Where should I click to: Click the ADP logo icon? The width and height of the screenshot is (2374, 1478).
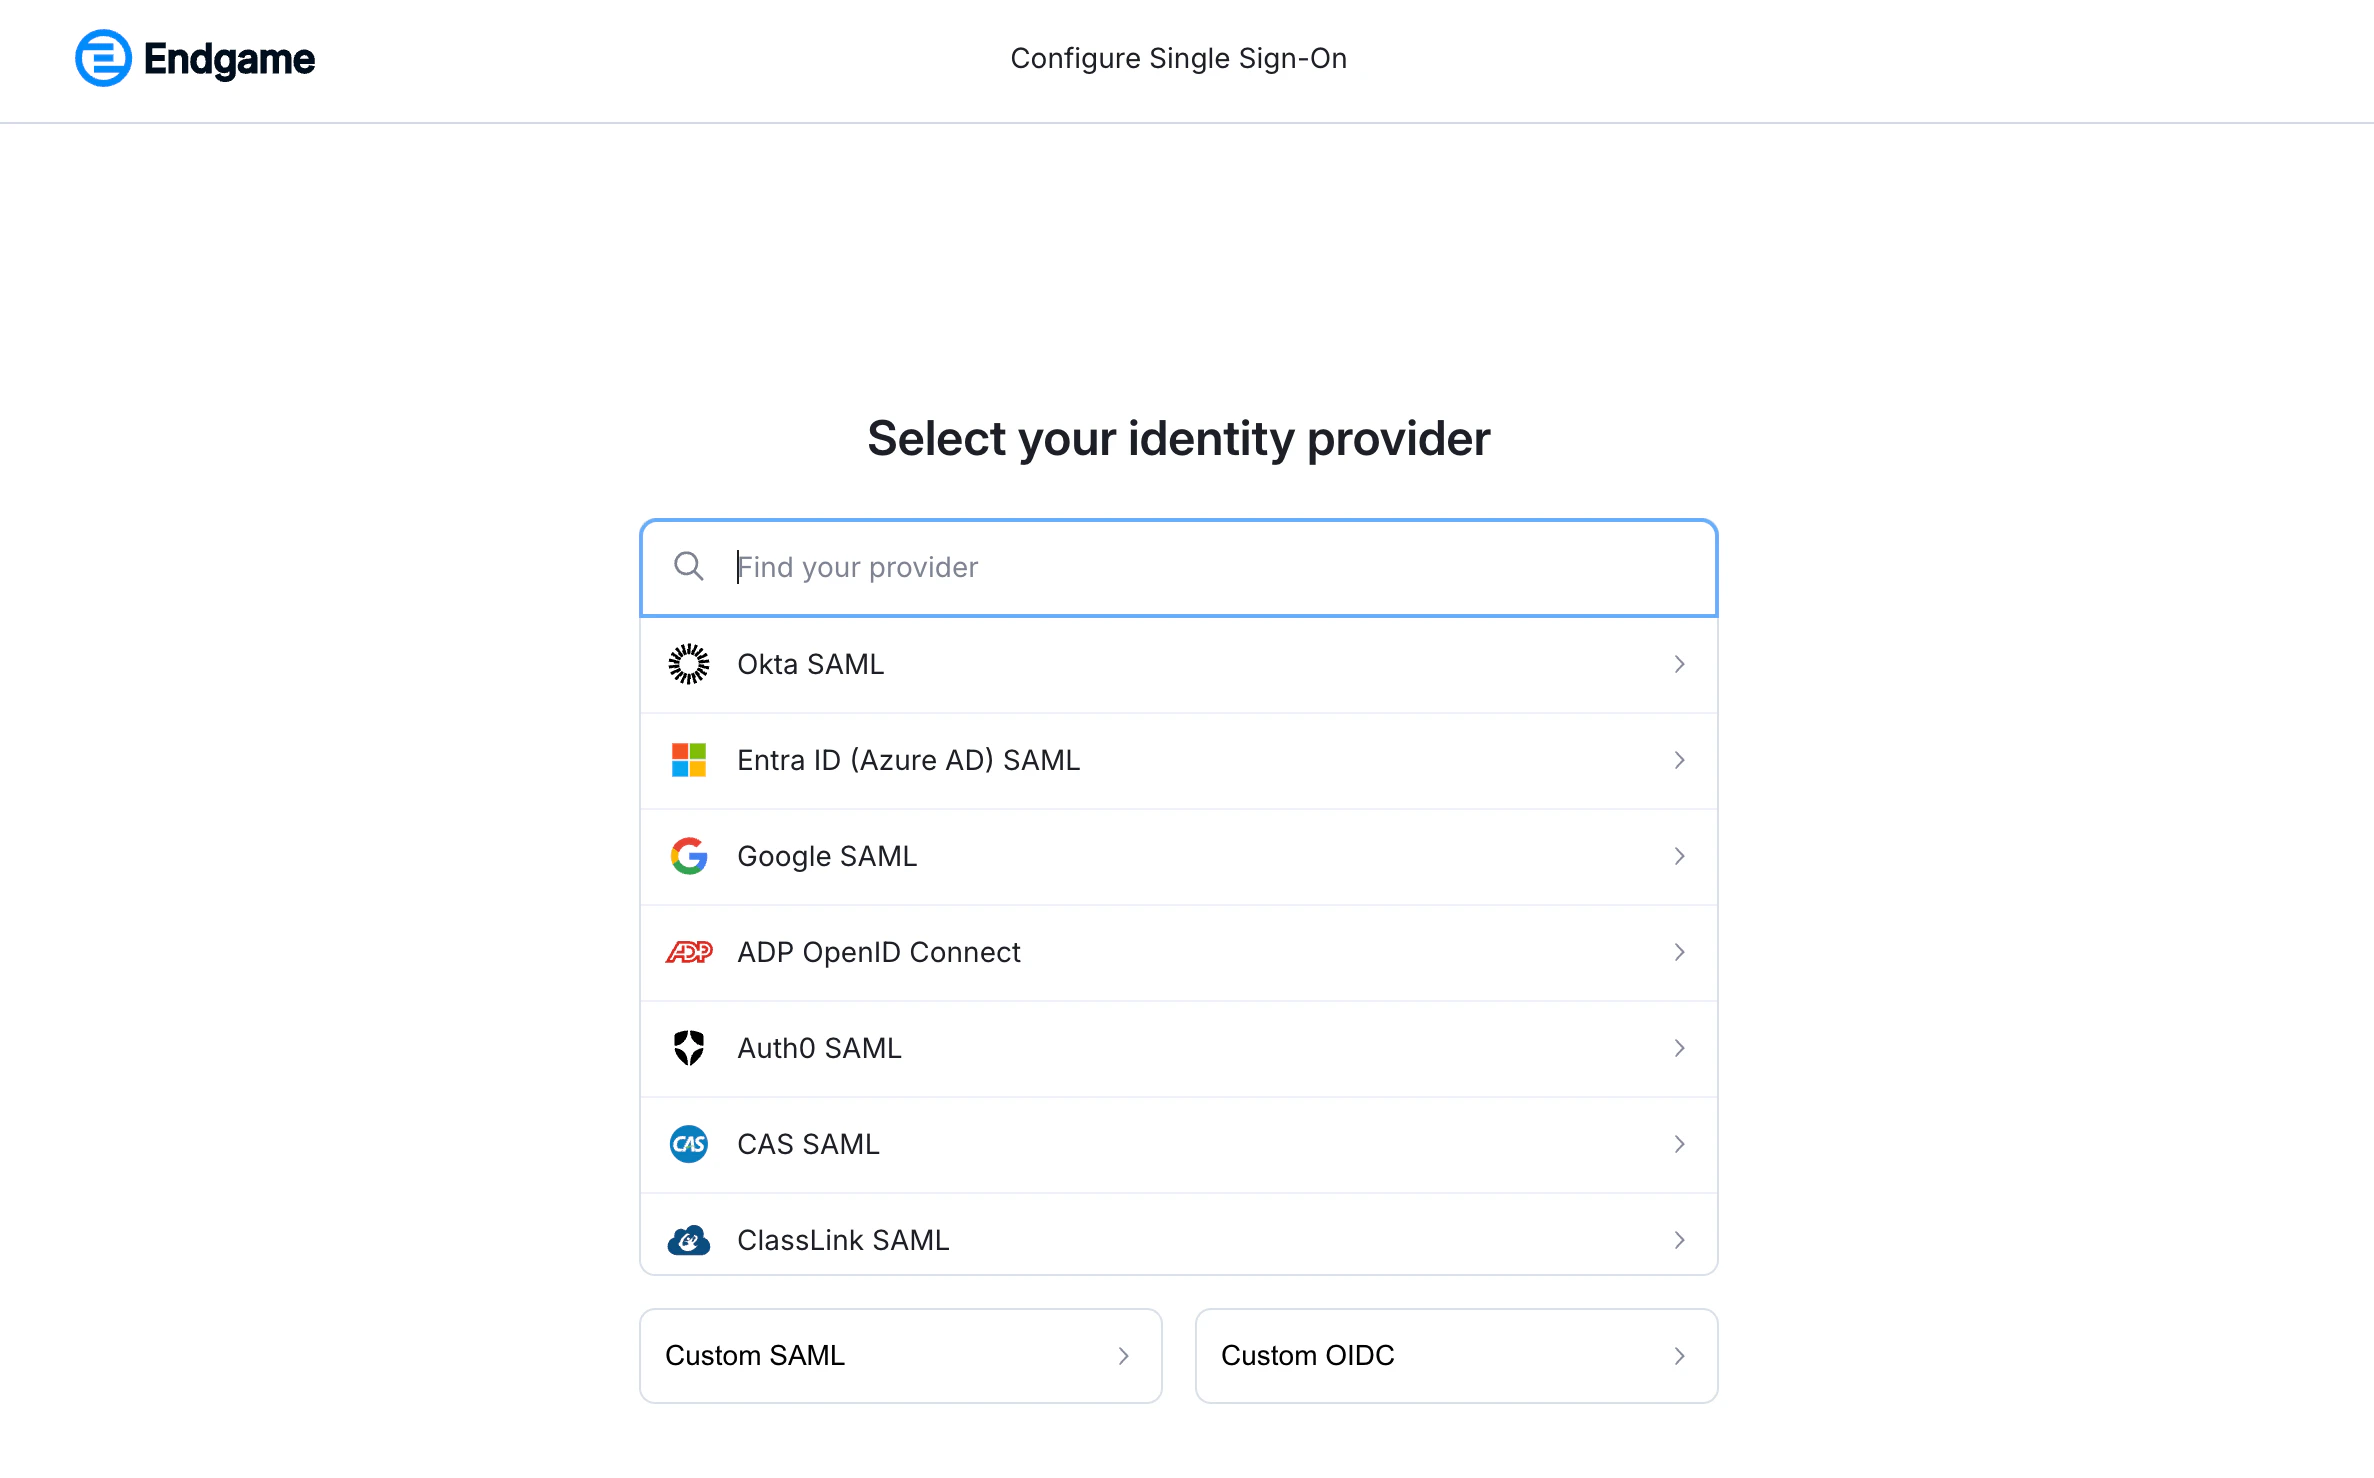[x=688, y=951]
